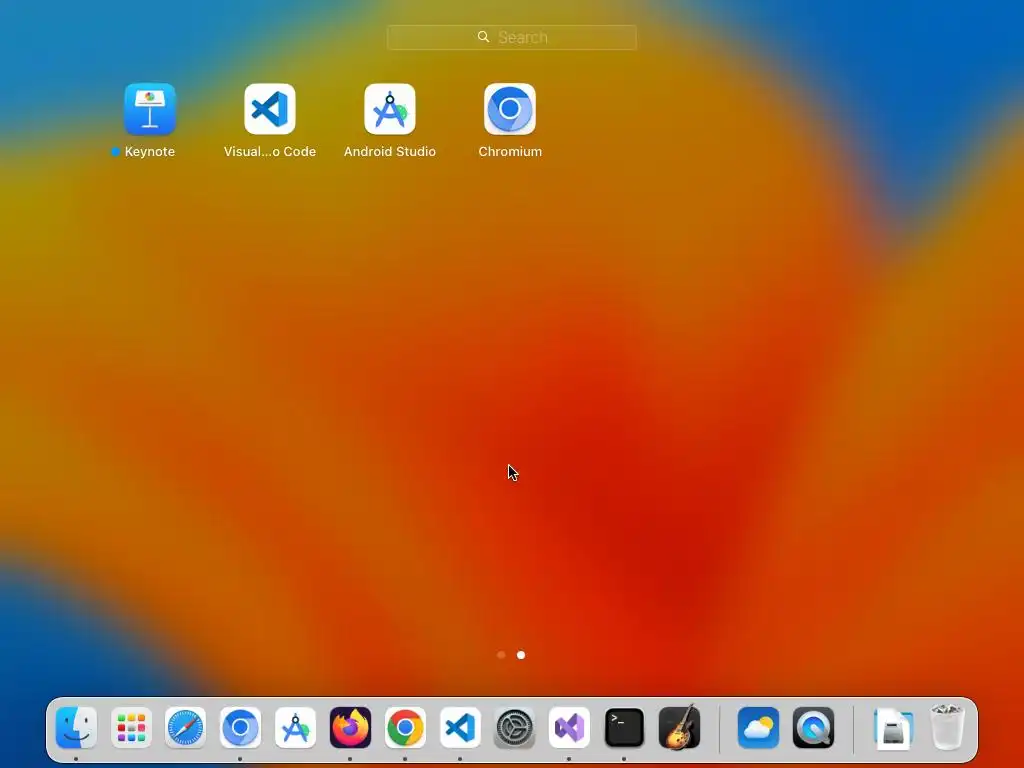Open Finder in the Dock

point(76,728)
